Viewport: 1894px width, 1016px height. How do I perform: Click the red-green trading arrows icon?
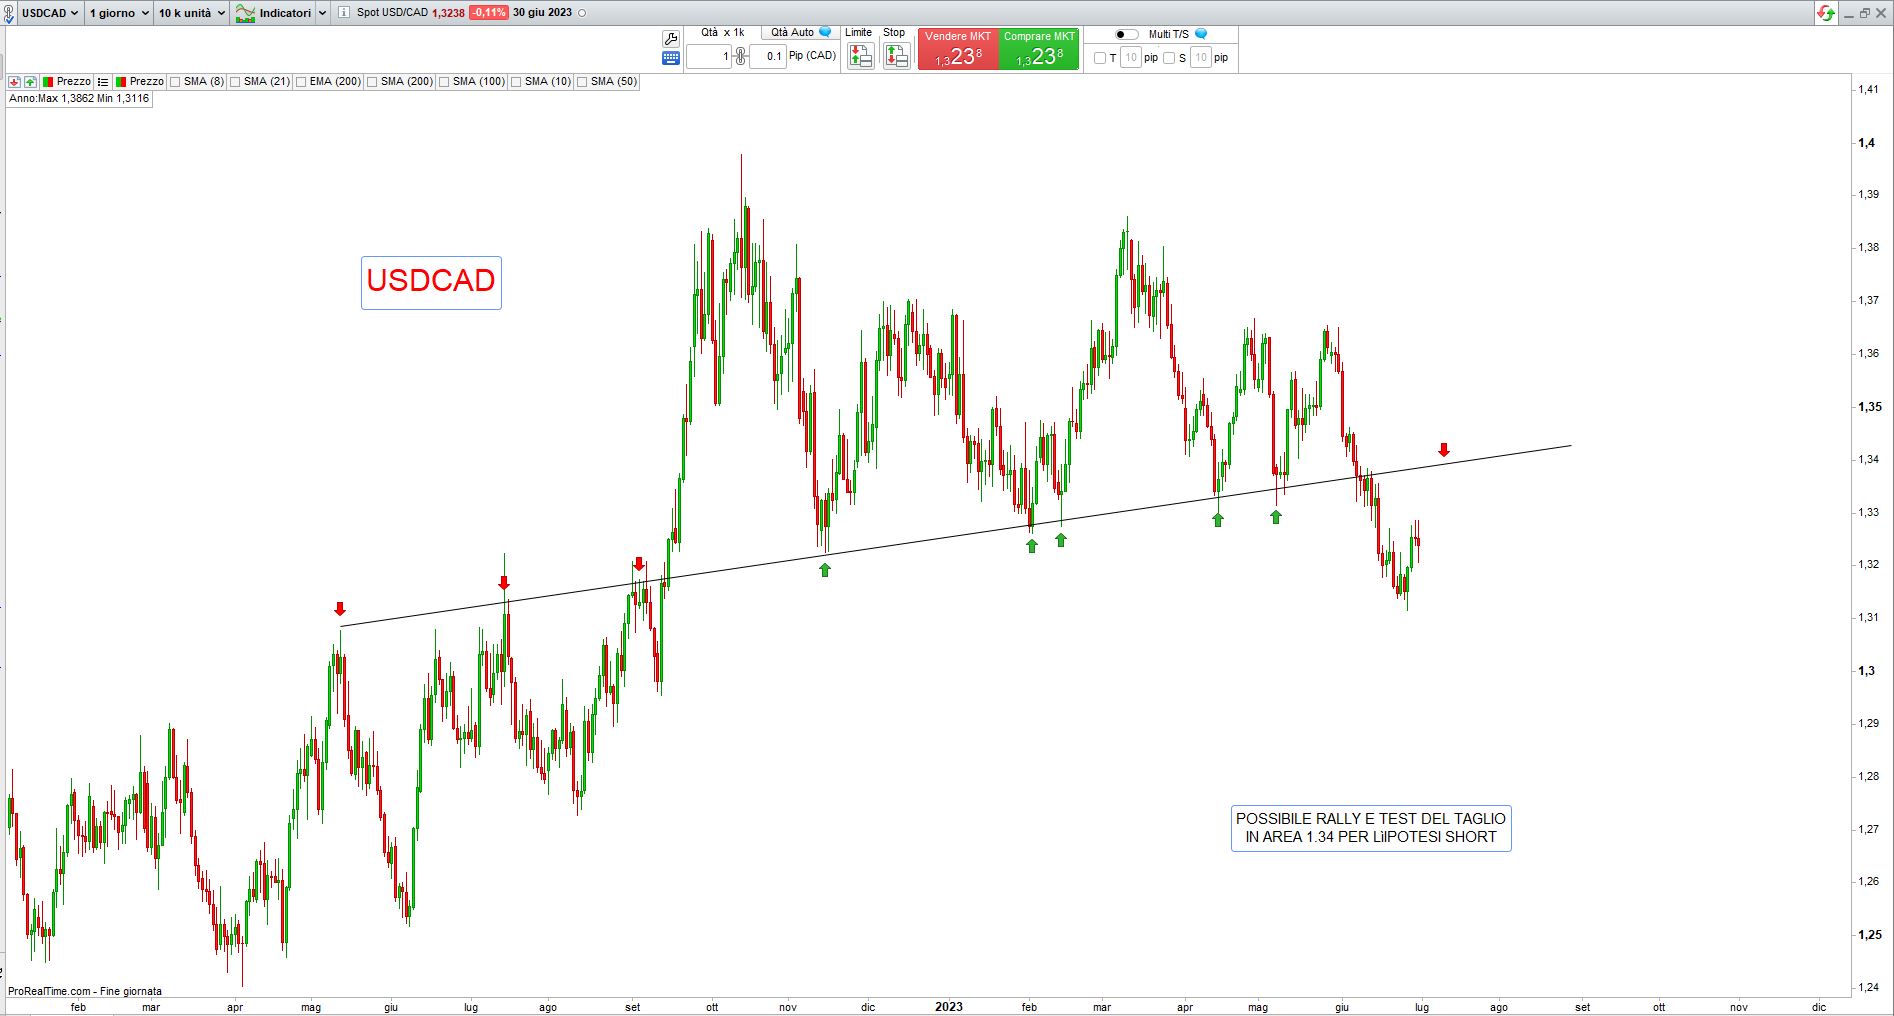1826,13
